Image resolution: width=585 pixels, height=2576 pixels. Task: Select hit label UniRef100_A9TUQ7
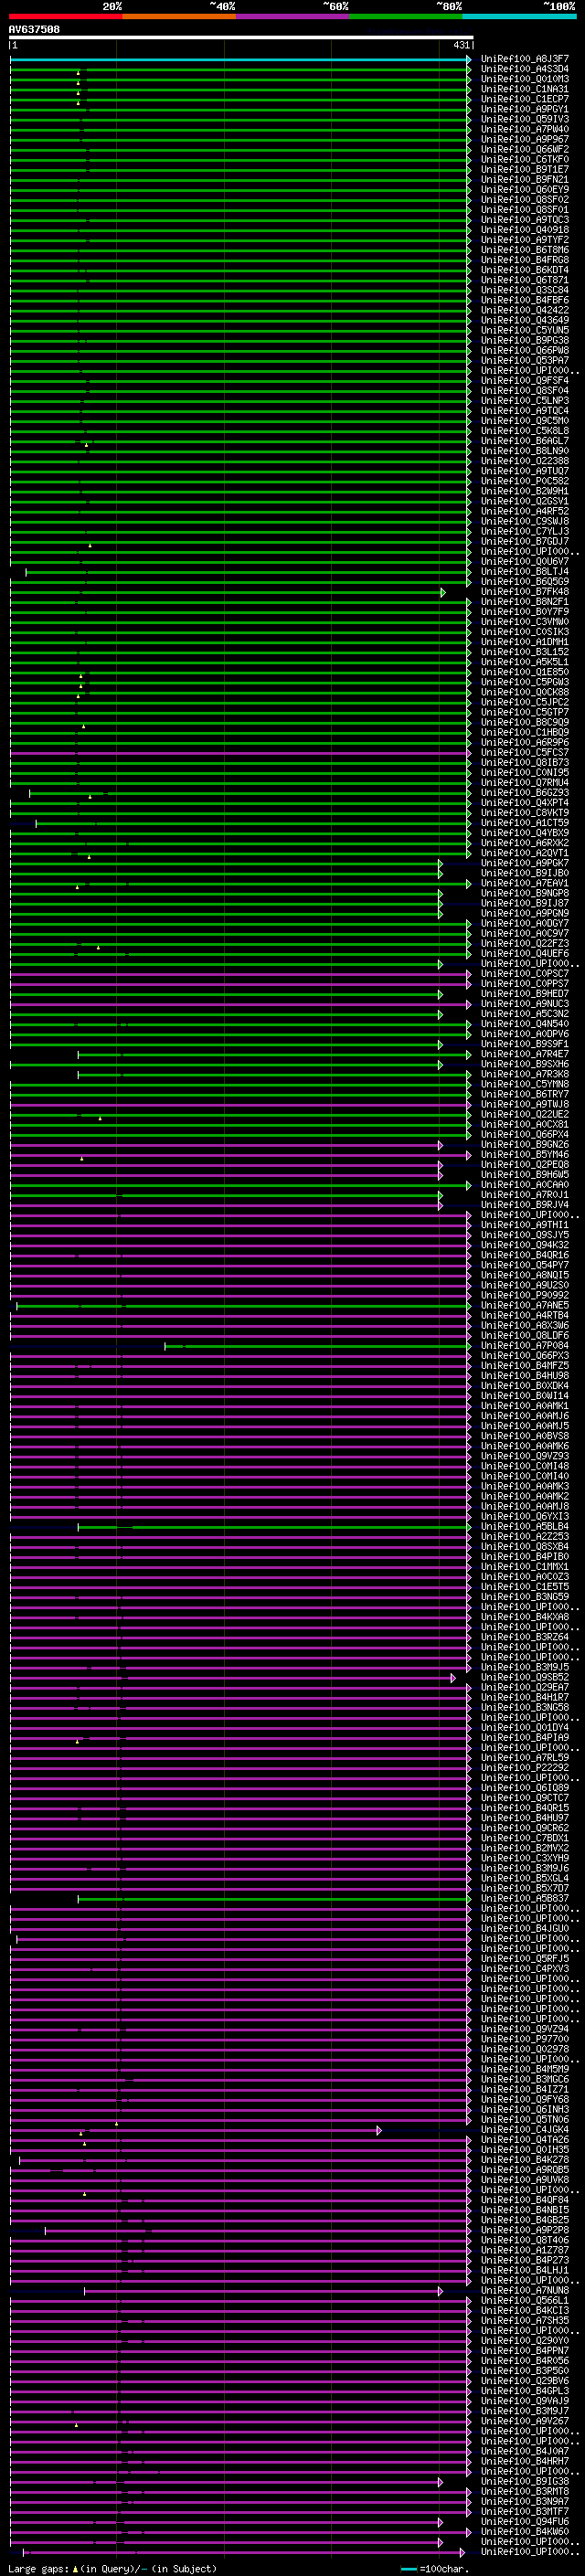525,471
